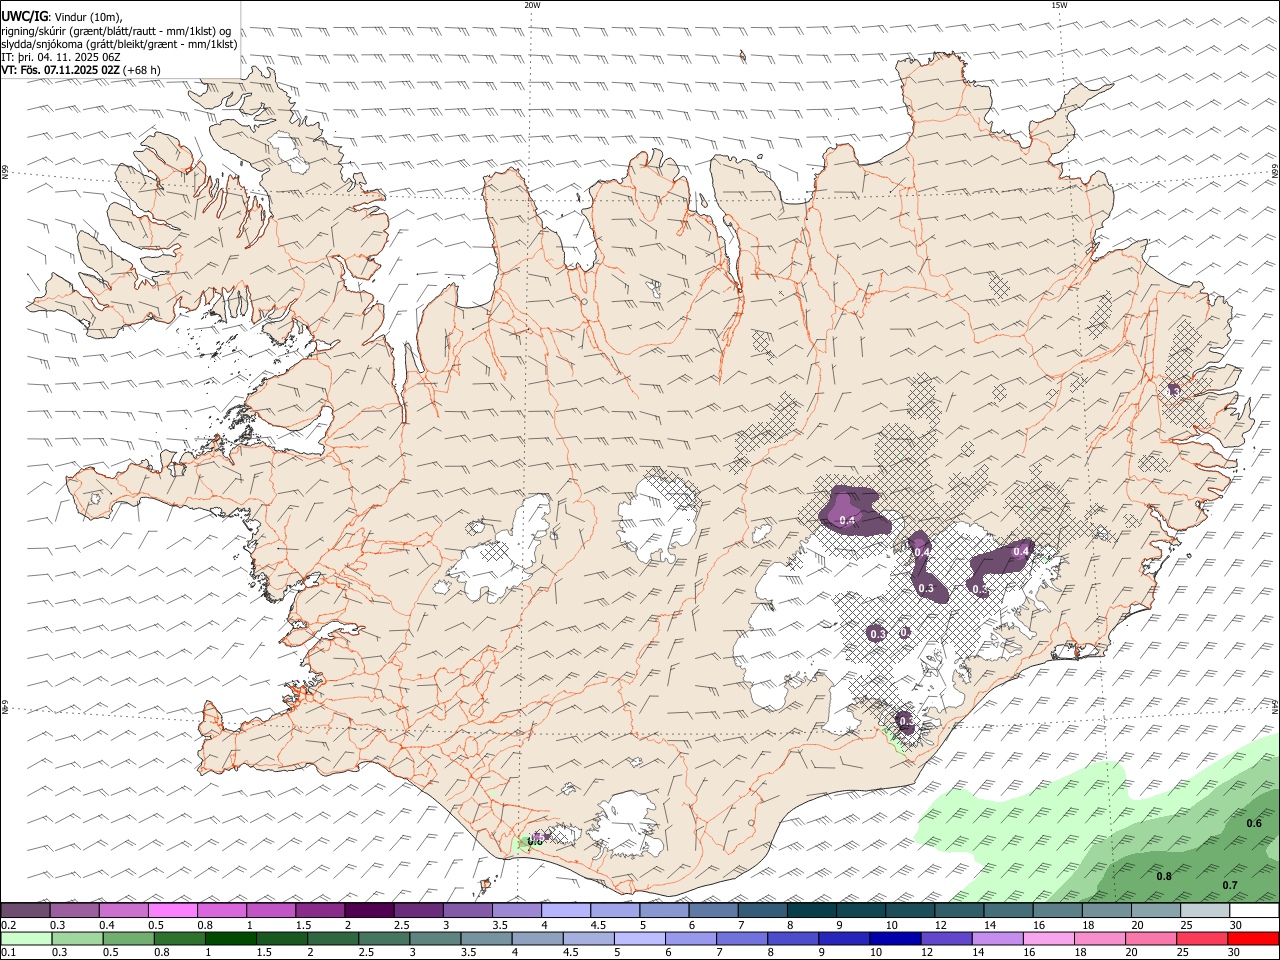Pick the mauve 0.3 swatch in the top legend row
1280x960 pixels.
coord(74,910)
